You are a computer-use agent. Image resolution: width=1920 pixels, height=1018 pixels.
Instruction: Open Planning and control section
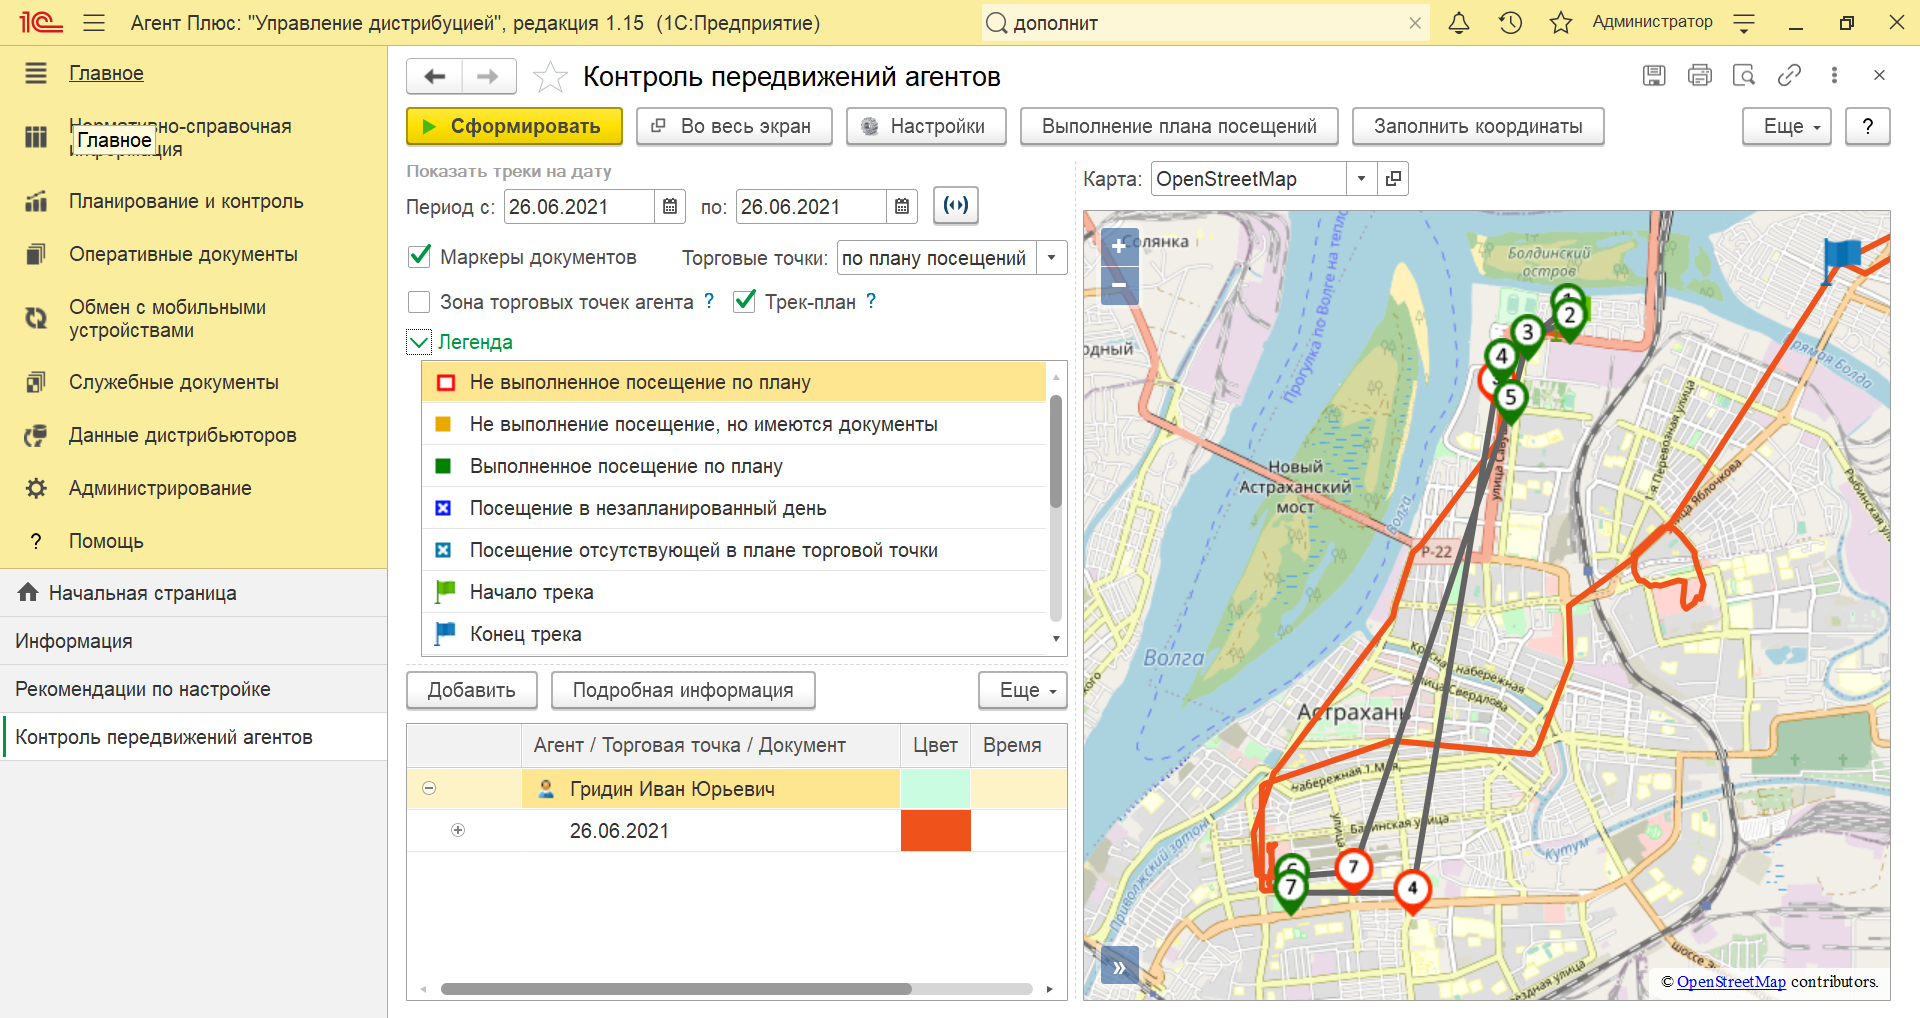pos(186,201)
